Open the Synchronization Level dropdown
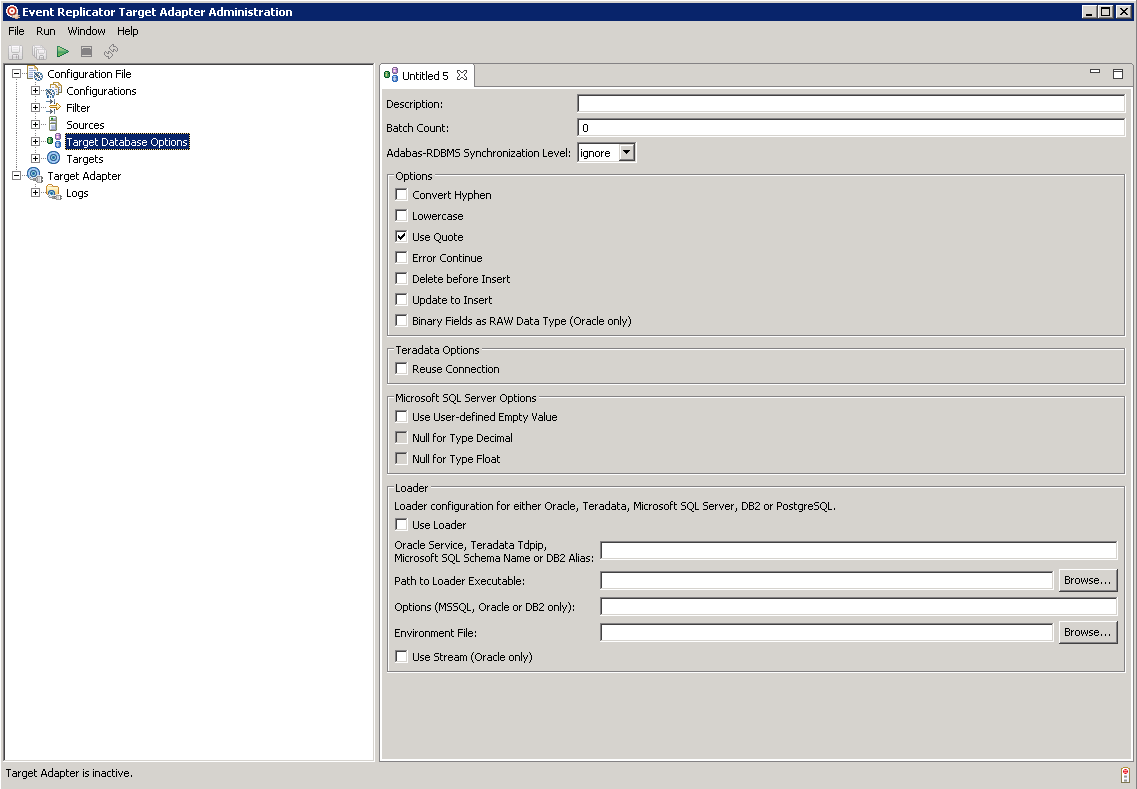 tap(626, 153)
